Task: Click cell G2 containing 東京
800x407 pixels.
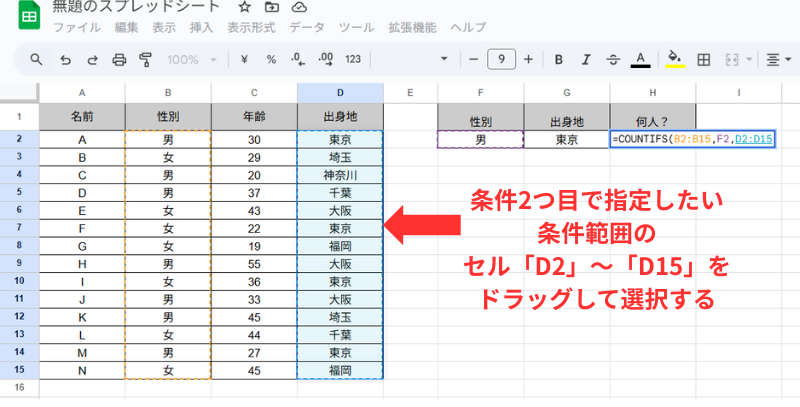Action: click(x=566, y=139)
